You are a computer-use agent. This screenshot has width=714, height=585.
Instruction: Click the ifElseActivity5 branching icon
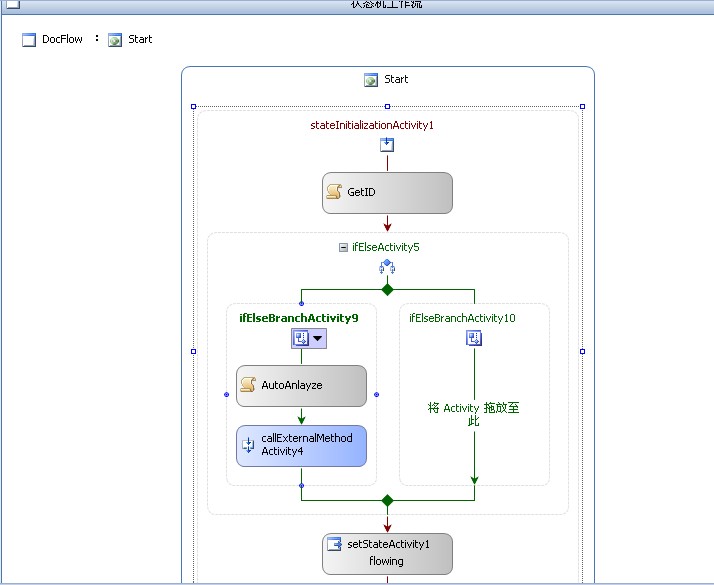tap(387, 267)
